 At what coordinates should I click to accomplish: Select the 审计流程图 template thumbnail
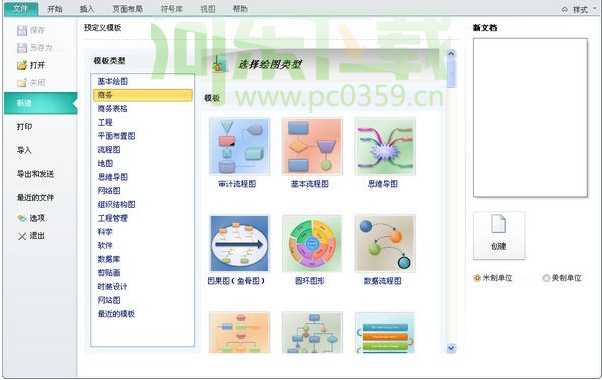(x=239, y=147)
